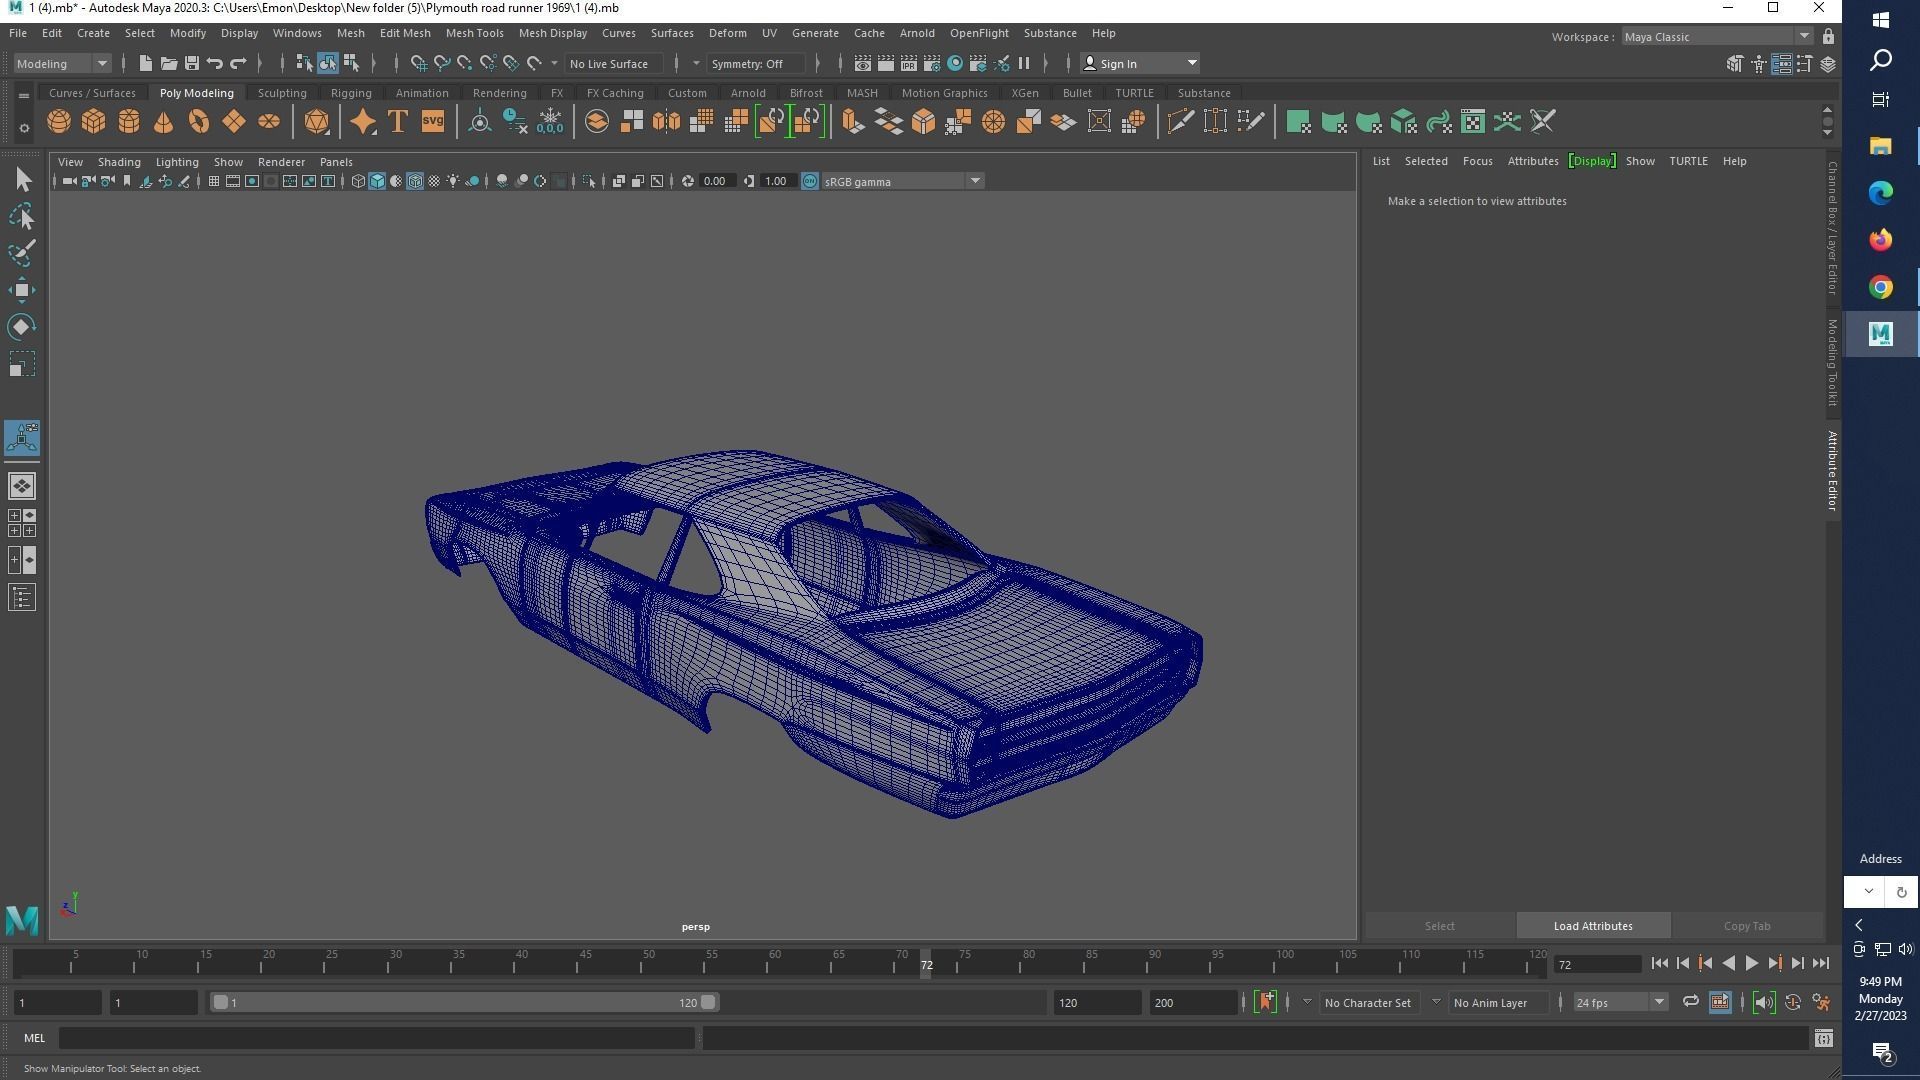This screenshot has height=1080, width=1920.
Task: Click the current frame field showing 72
Action: click(1597, 964)
